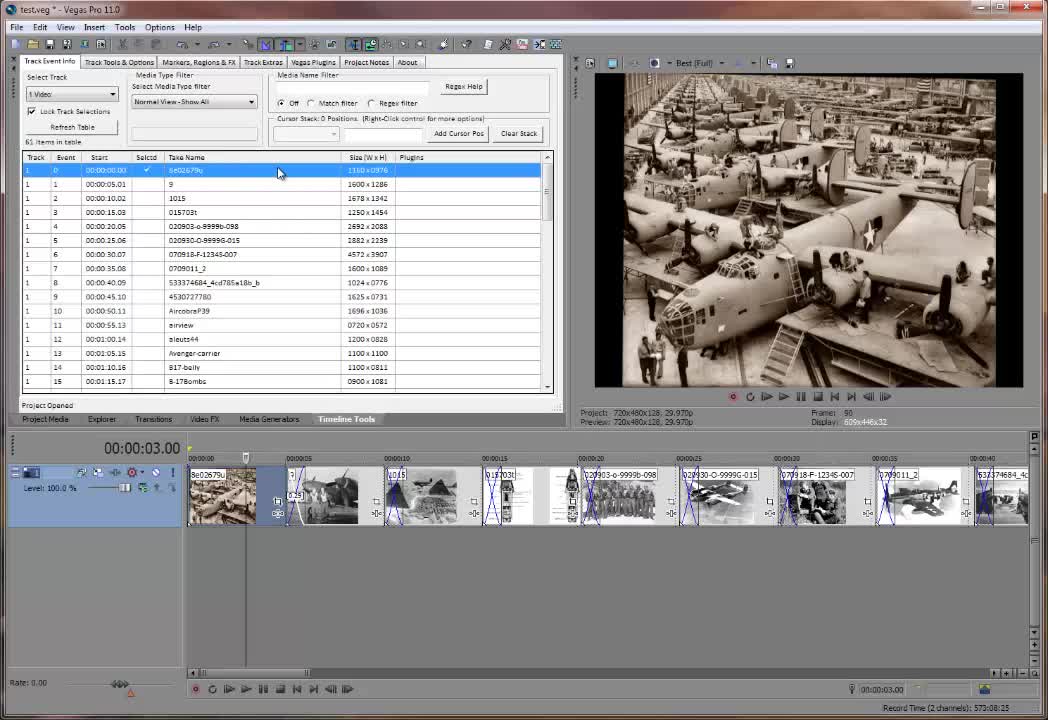Select the Regex filter radio button
Image resolution: width=1048 pixels, height=720 pixels.
pyautogui.click(x=371, y=103)
